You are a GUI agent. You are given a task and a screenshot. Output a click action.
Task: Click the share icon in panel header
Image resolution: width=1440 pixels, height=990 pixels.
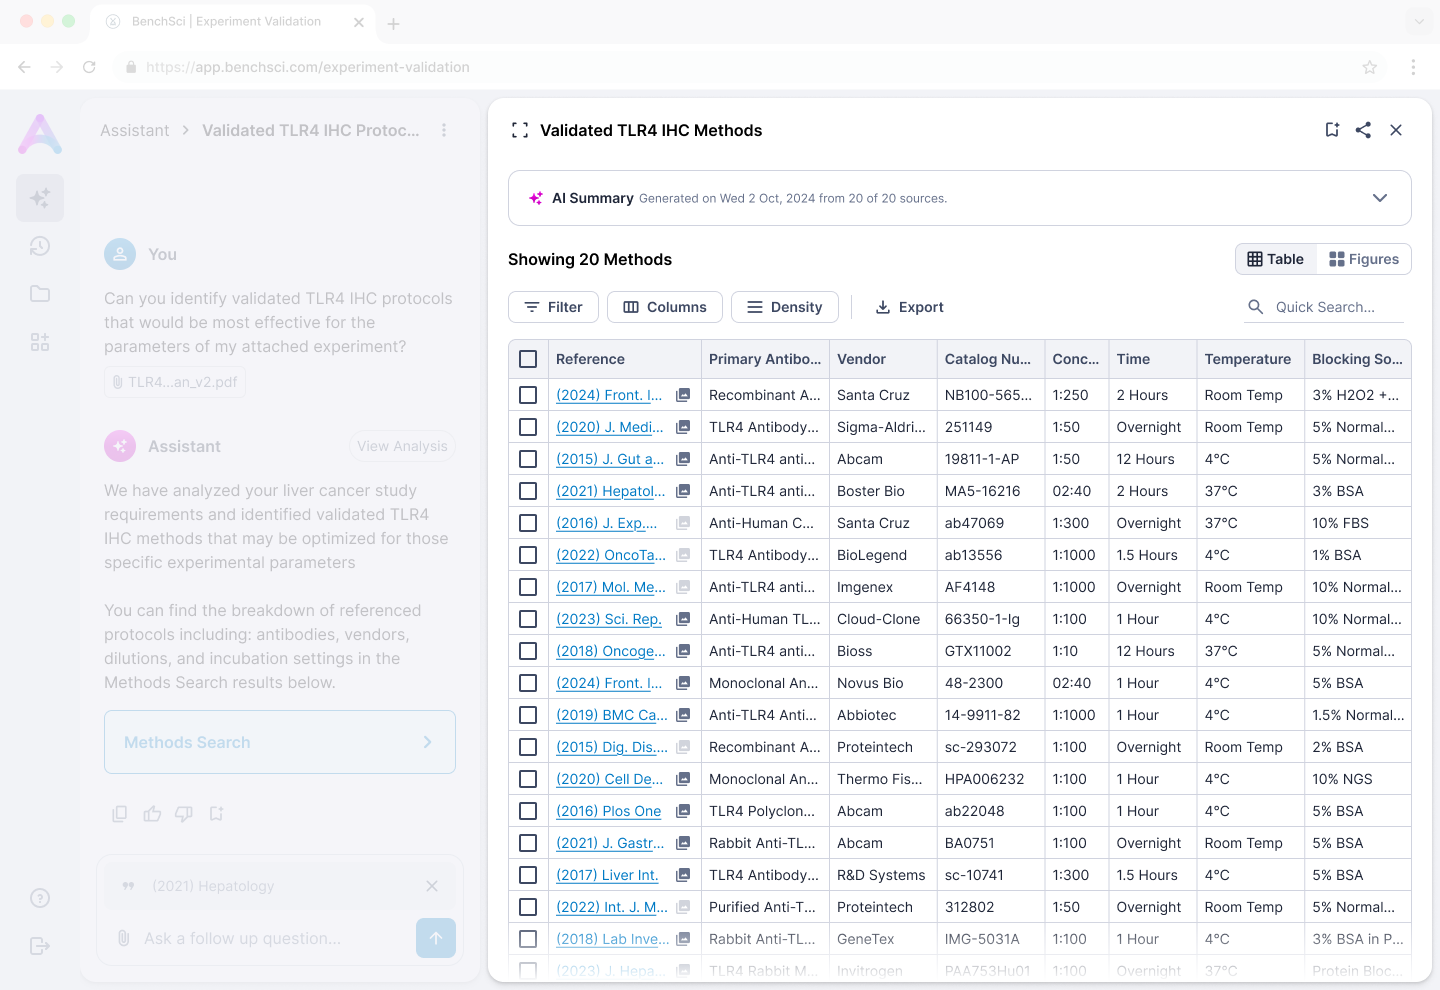[1363, 130]
